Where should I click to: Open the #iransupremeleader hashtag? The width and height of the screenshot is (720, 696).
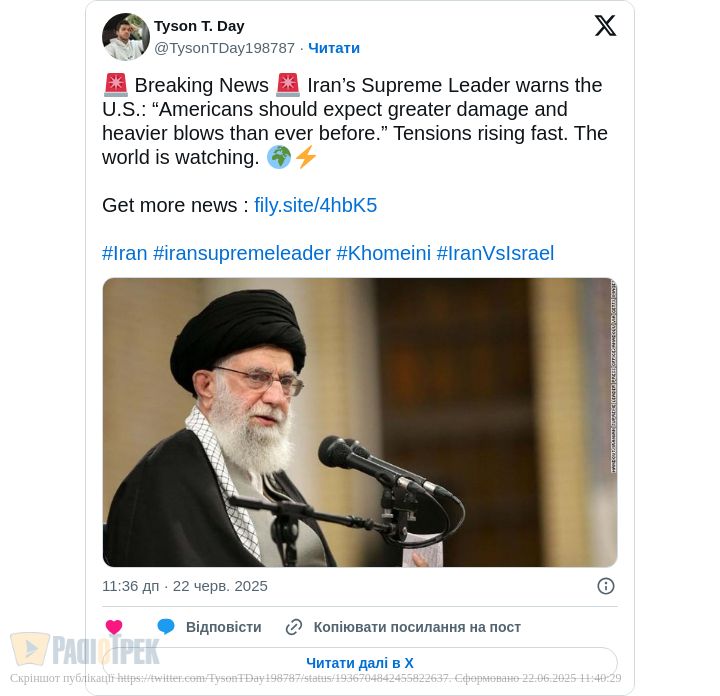coord(242,253)
